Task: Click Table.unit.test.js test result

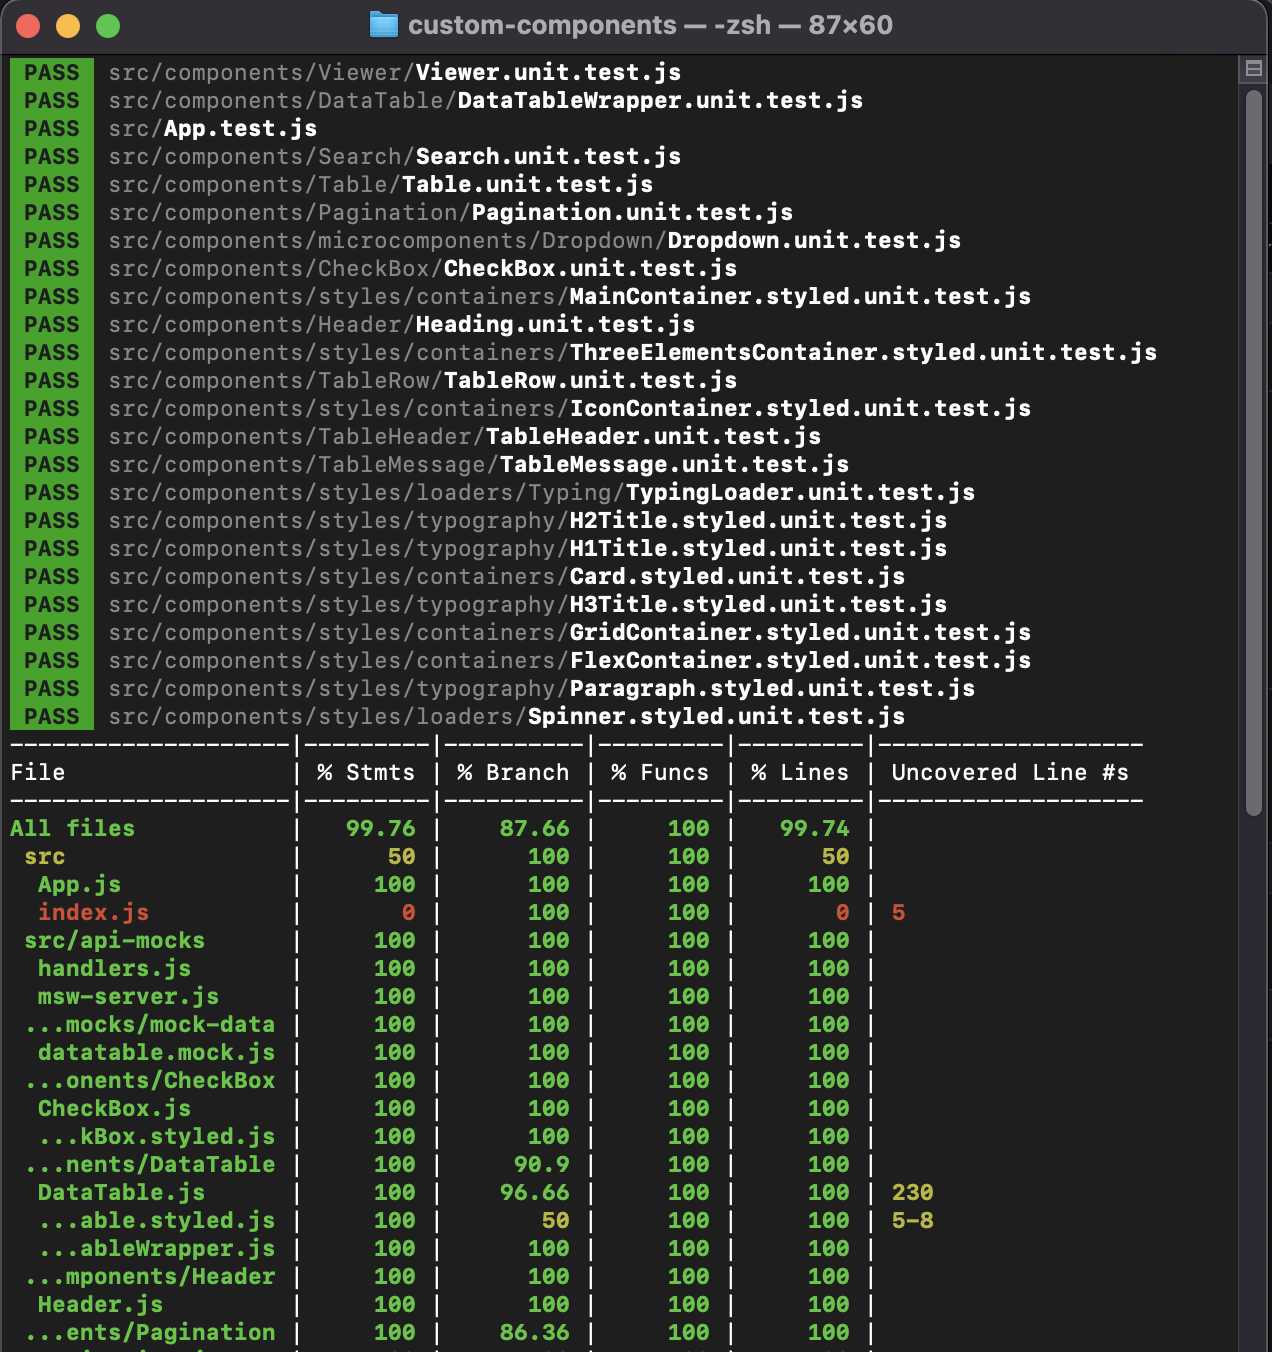Action: tap(381, 185)
